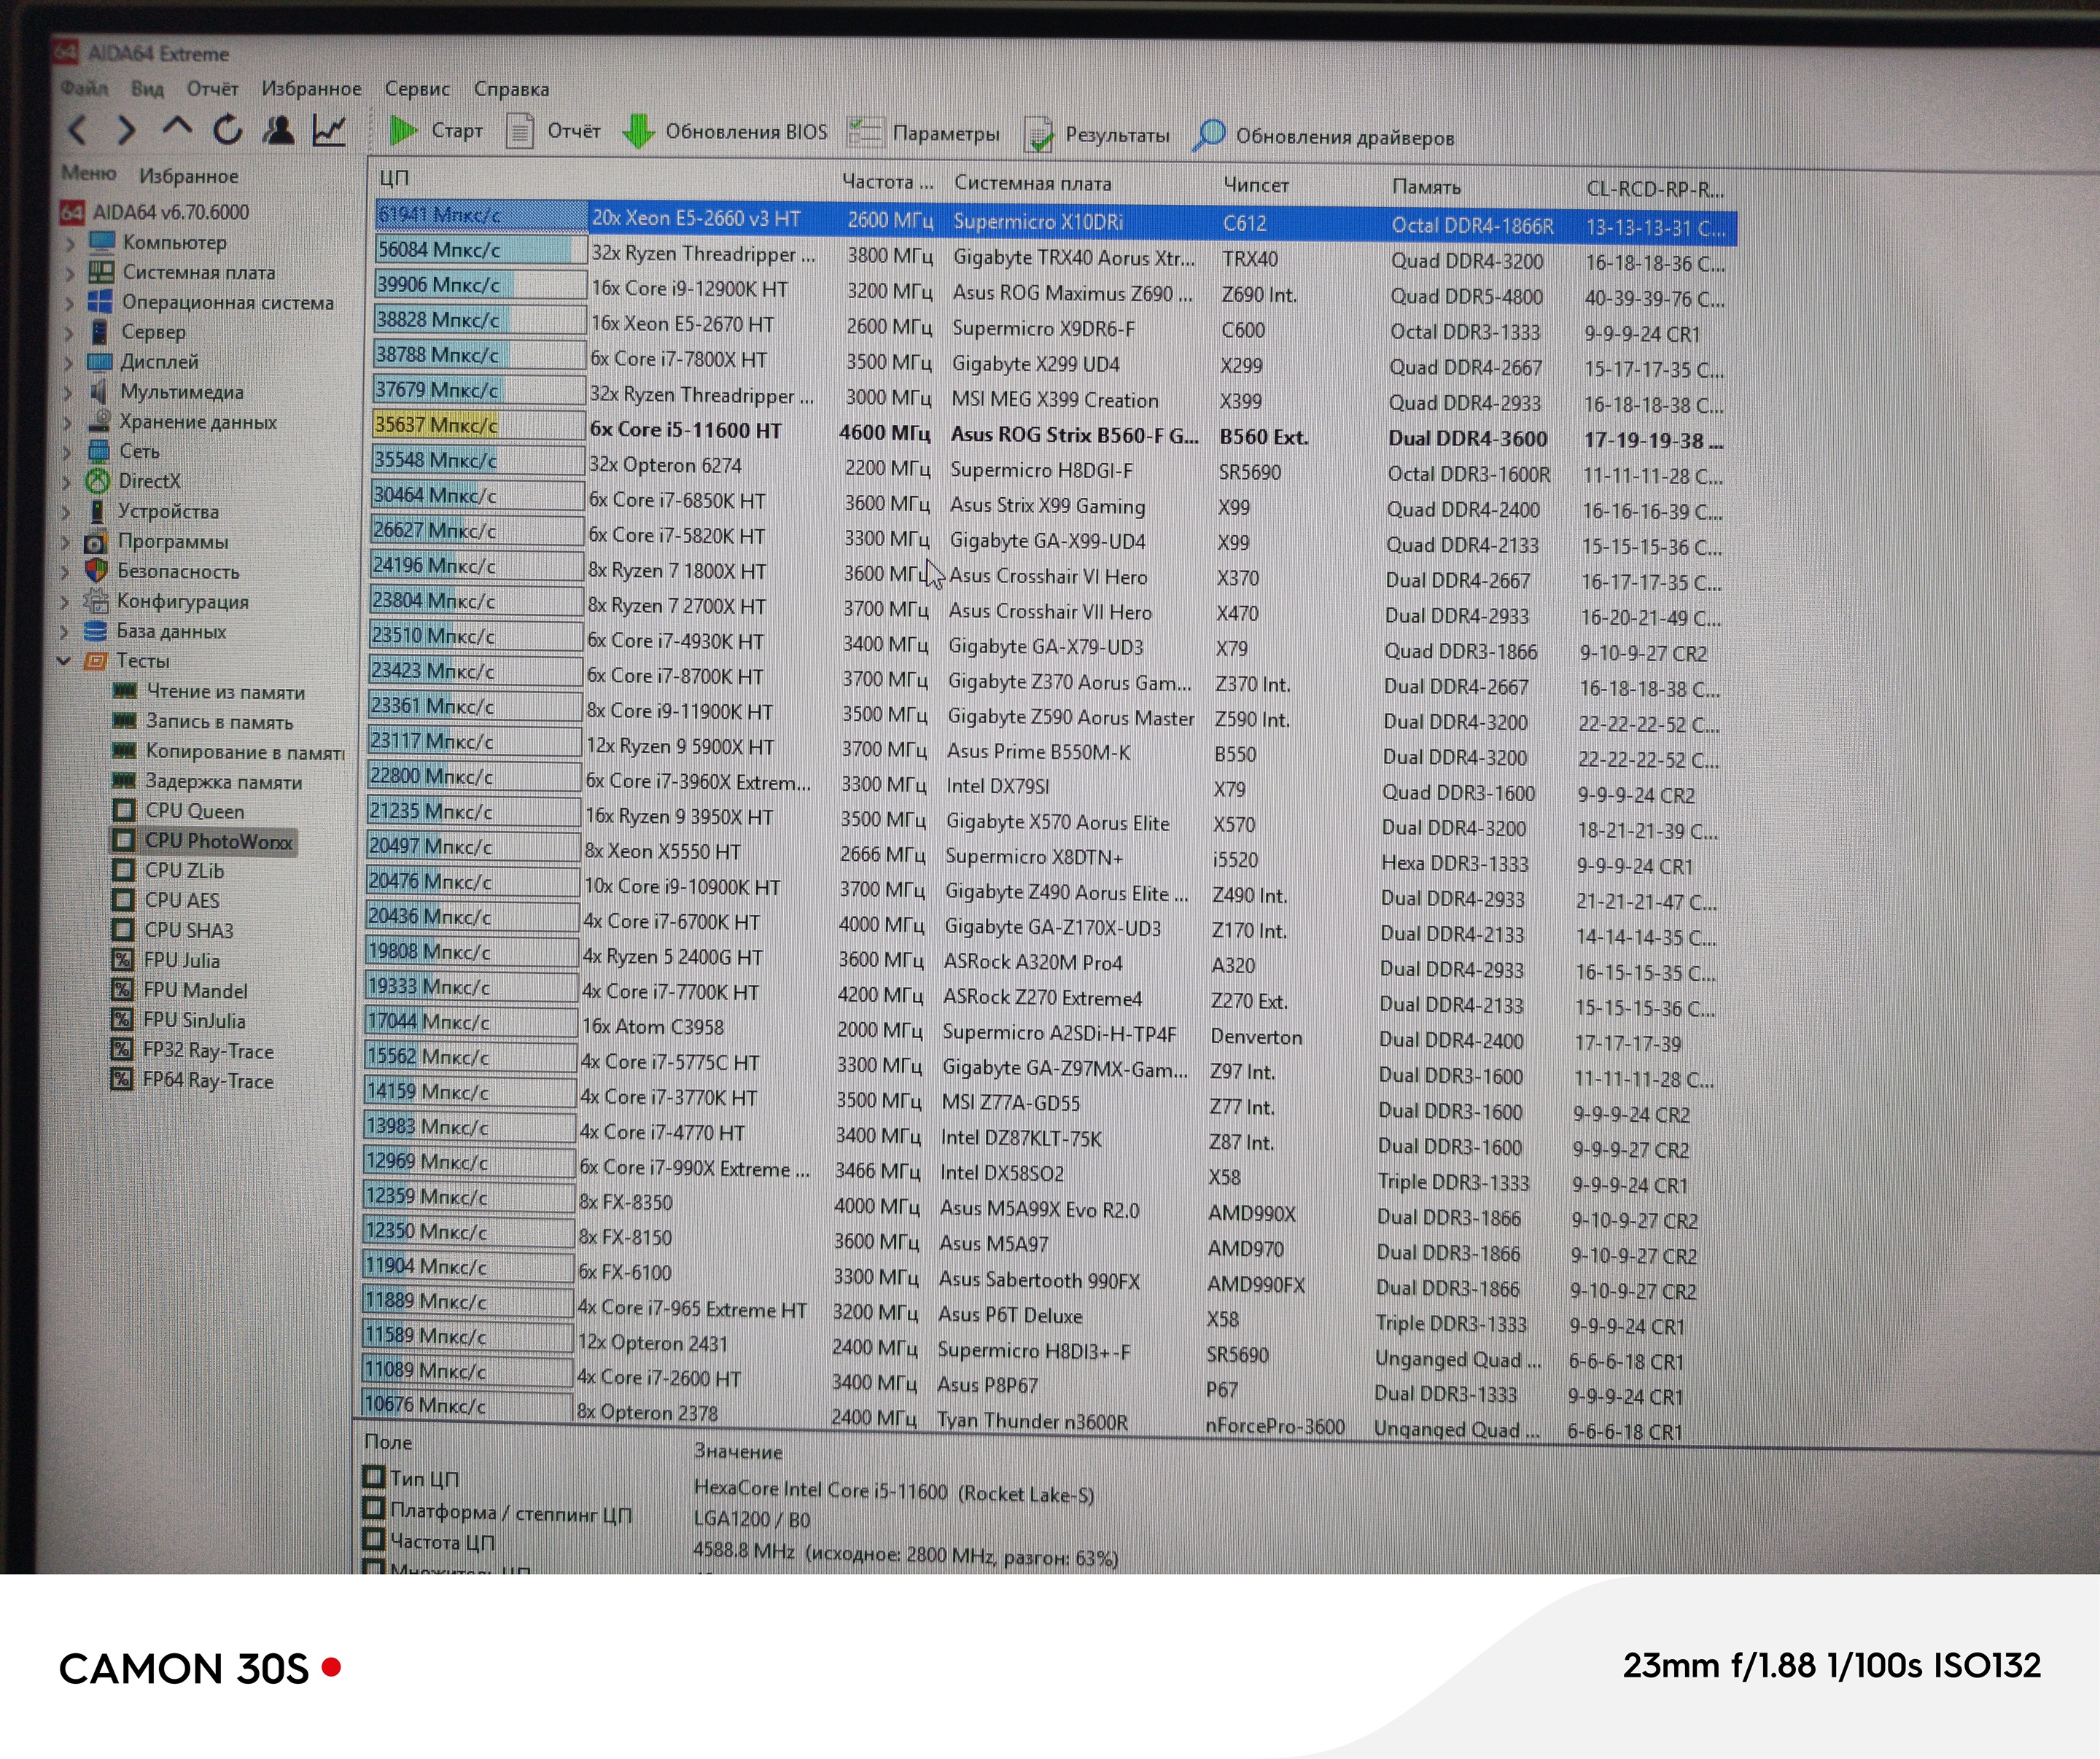Sort by the Память column header
The height and width of the screenshot is (1759, 2100).
click(1426, 187)
